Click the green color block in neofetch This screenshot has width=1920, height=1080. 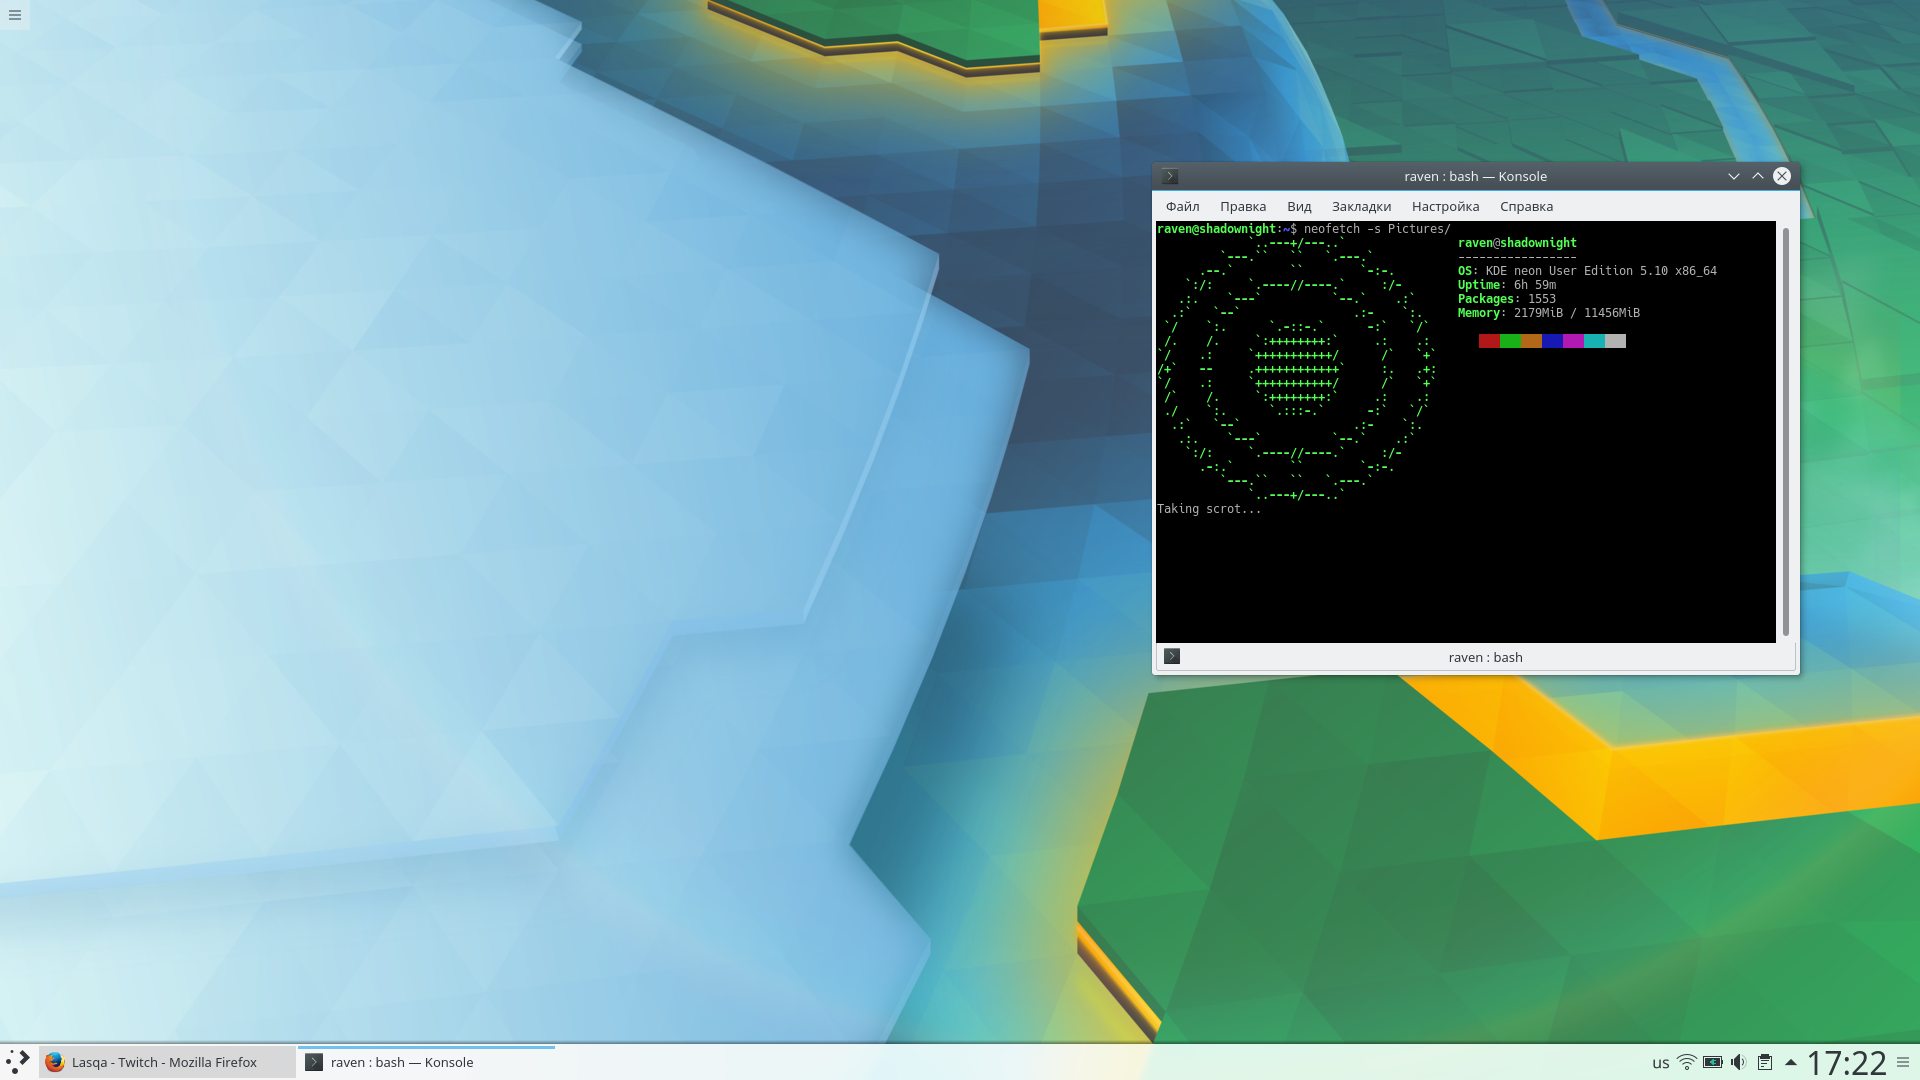(1510, 341)
